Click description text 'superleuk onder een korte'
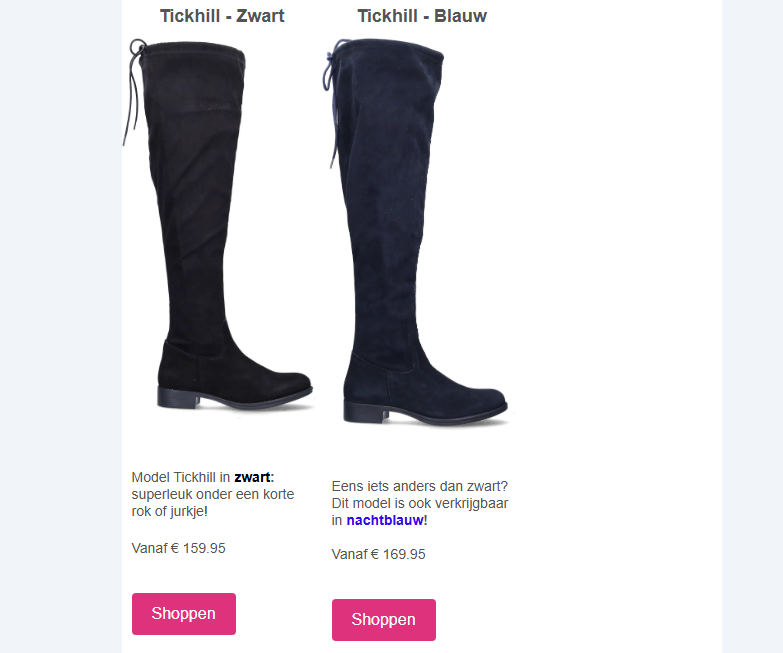Viewport: 783px width, 653px height. point(213,494)
